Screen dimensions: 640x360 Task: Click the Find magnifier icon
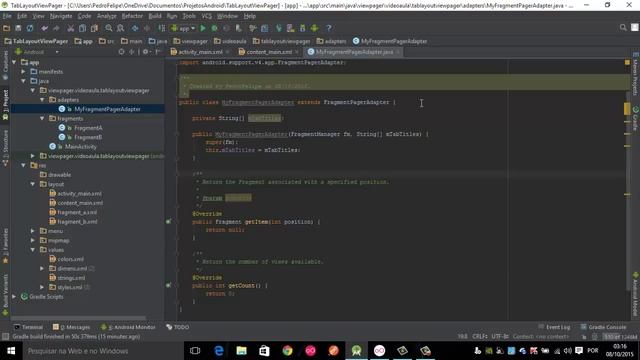coord(109,28)
